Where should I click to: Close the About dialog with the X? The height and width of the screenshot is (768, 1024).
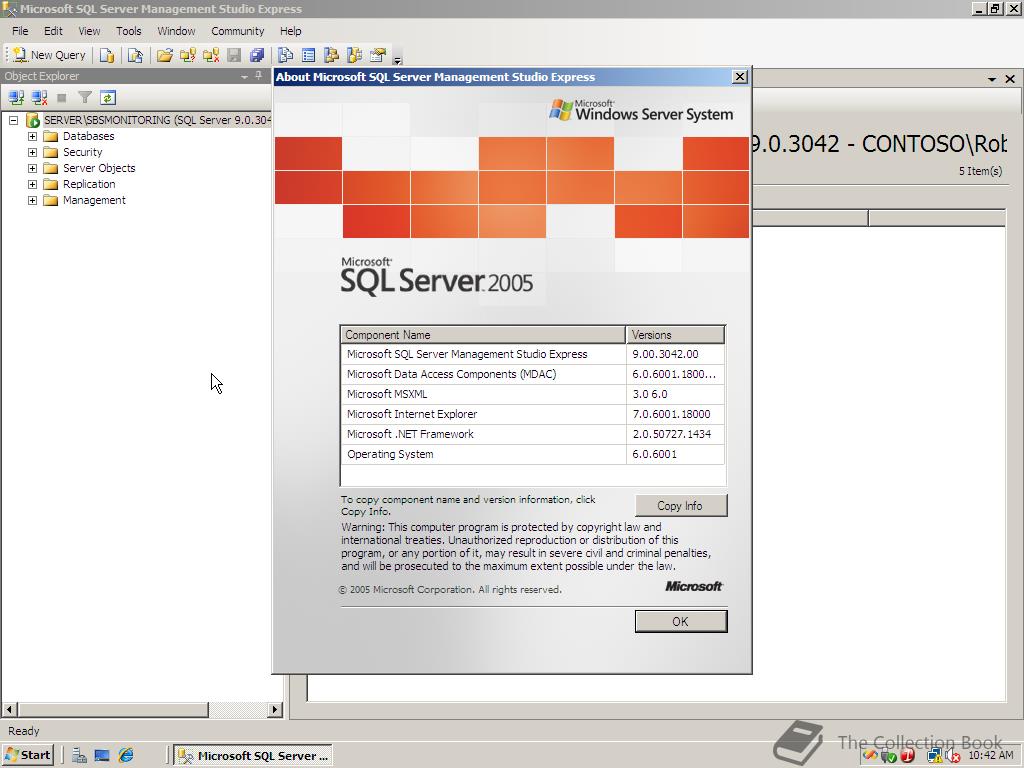coord(739,76)
